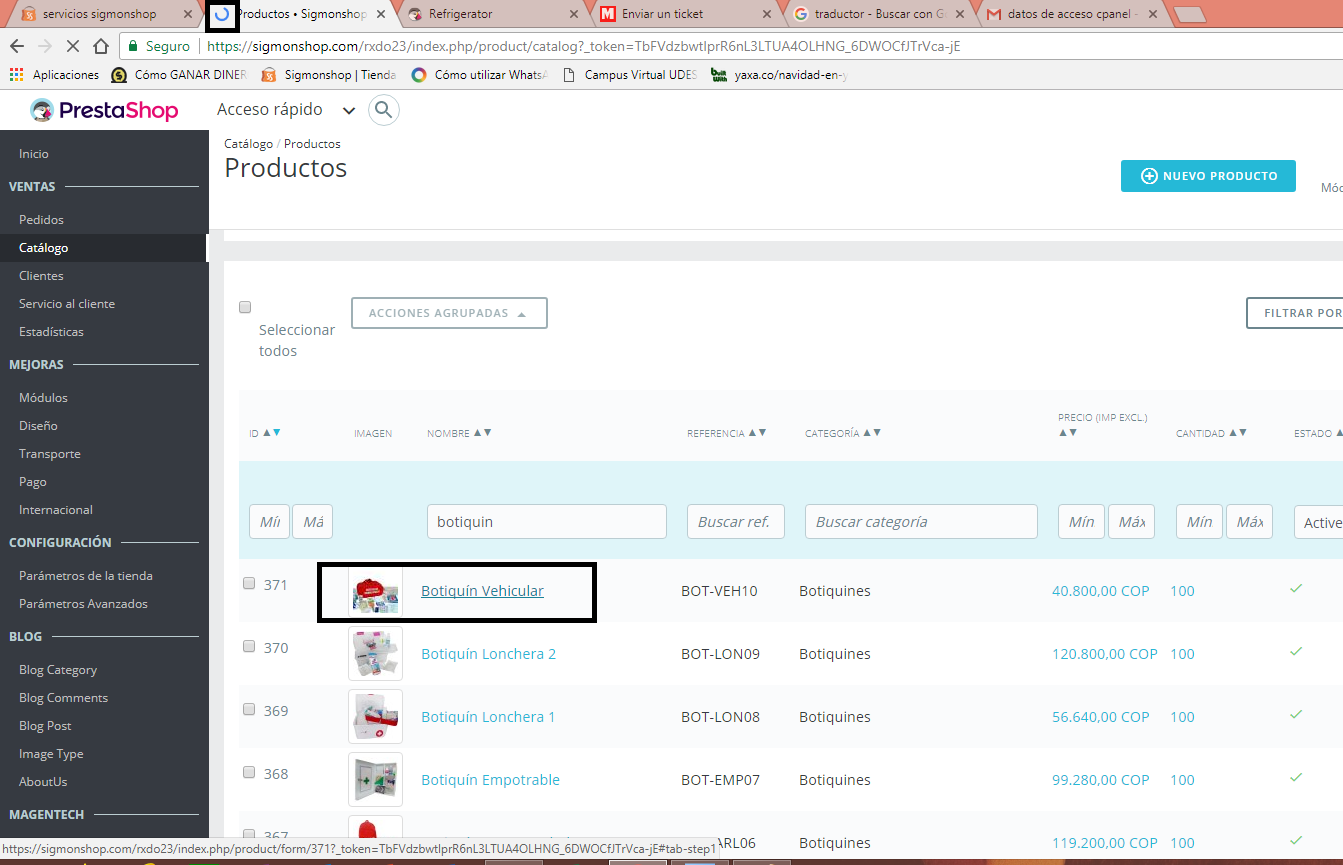Check the box for product ID 368
This screenshot has height=865, width=1343.
point(249,772)
